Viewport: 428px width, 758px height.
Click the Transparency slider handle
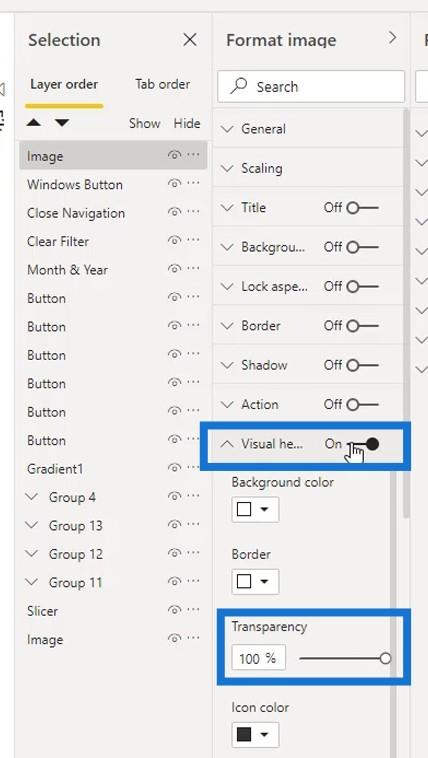coord(385,658)
